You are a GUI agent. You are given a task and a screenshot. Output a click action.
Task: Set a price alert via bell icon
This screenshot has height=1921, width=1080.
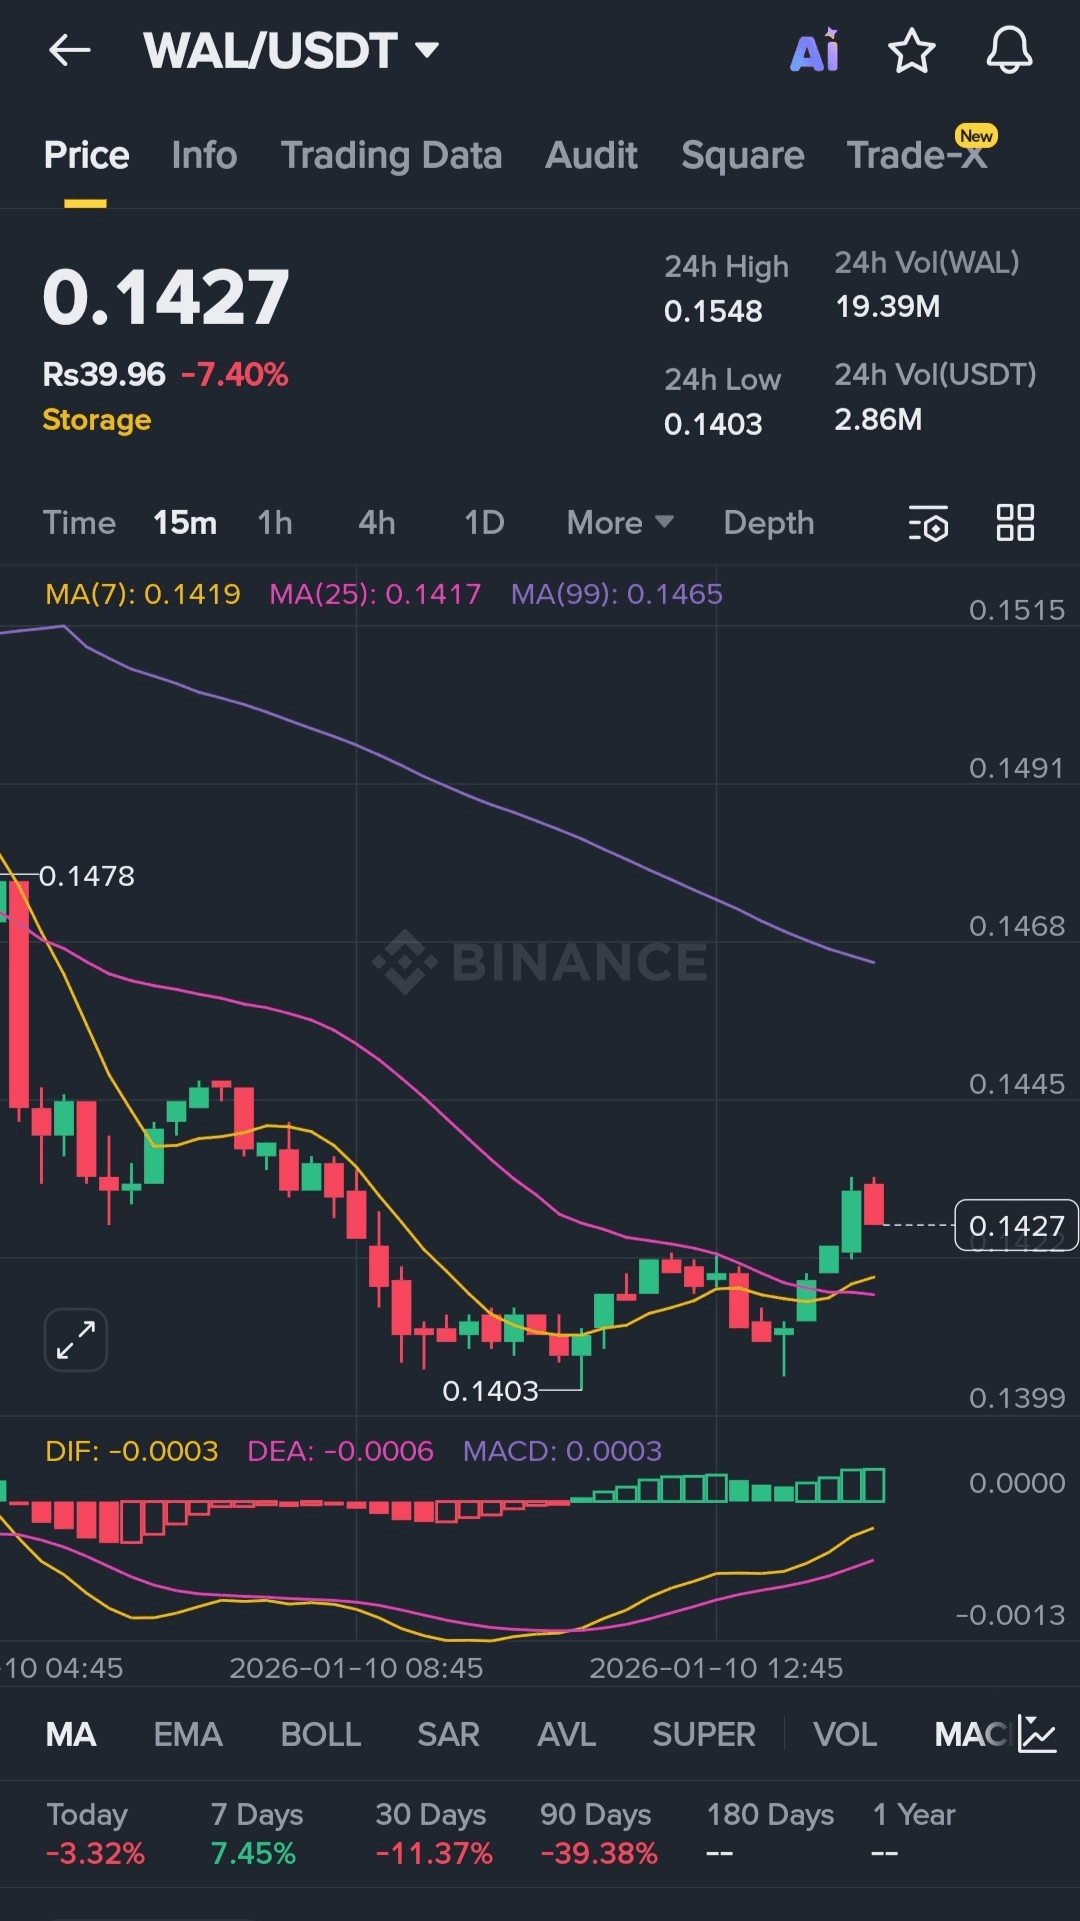coord(1009,50)
